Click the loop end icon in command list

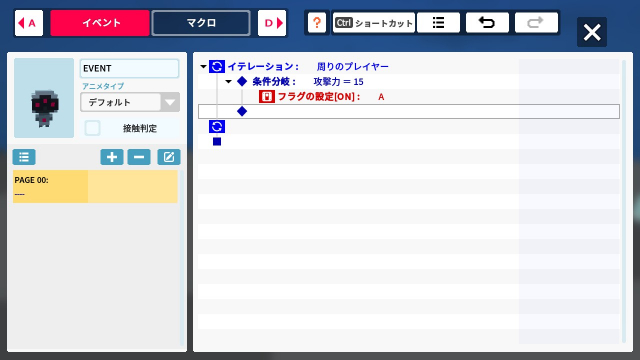[x=217, y=127]
